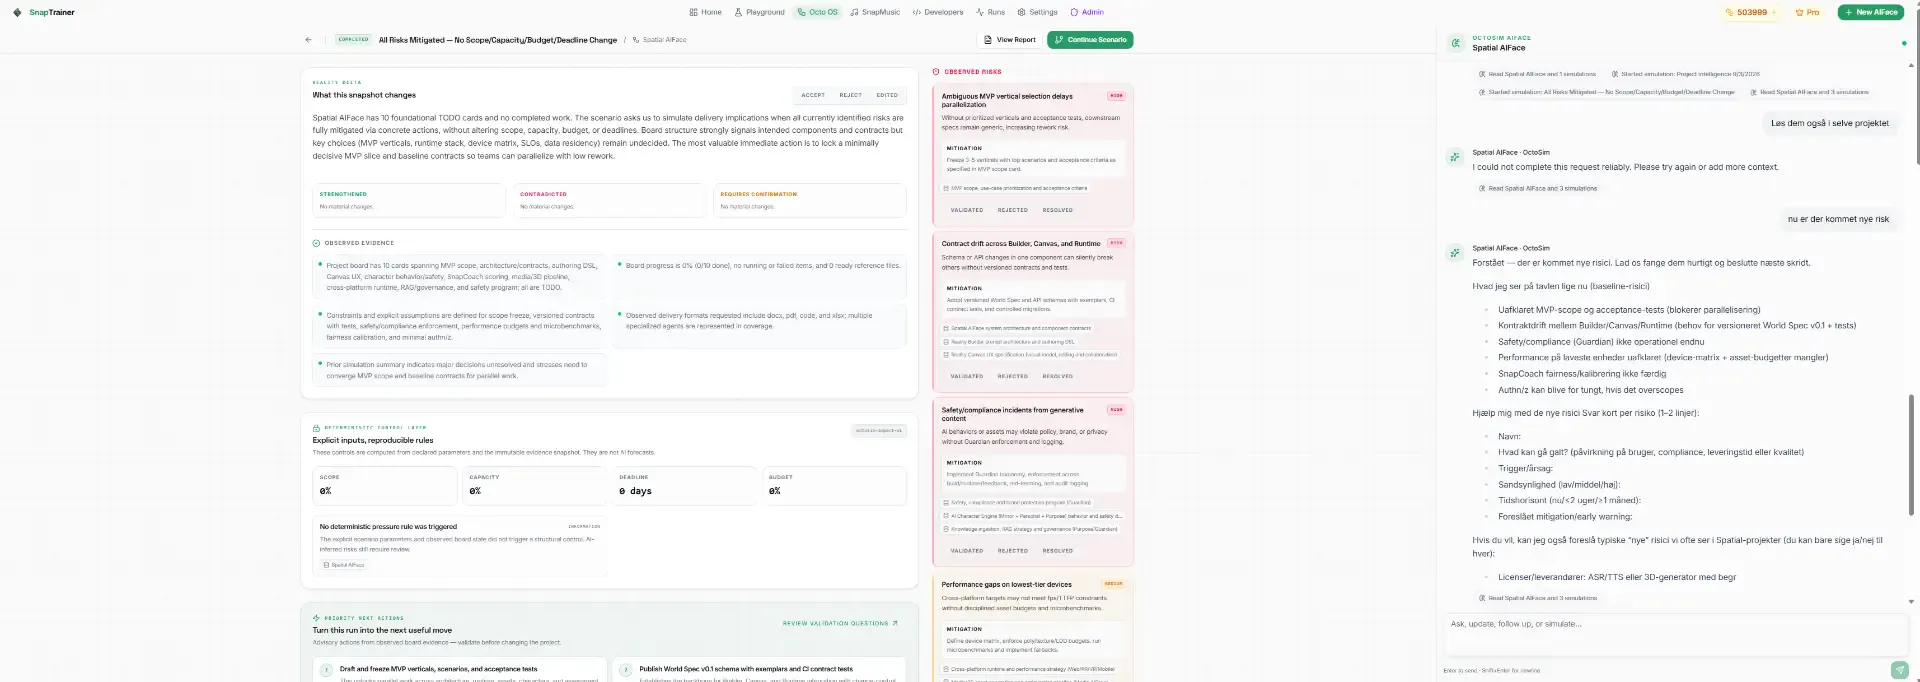
Task: Mark the Safety/compliance risk as Rejected
Action: point(1012,550)
